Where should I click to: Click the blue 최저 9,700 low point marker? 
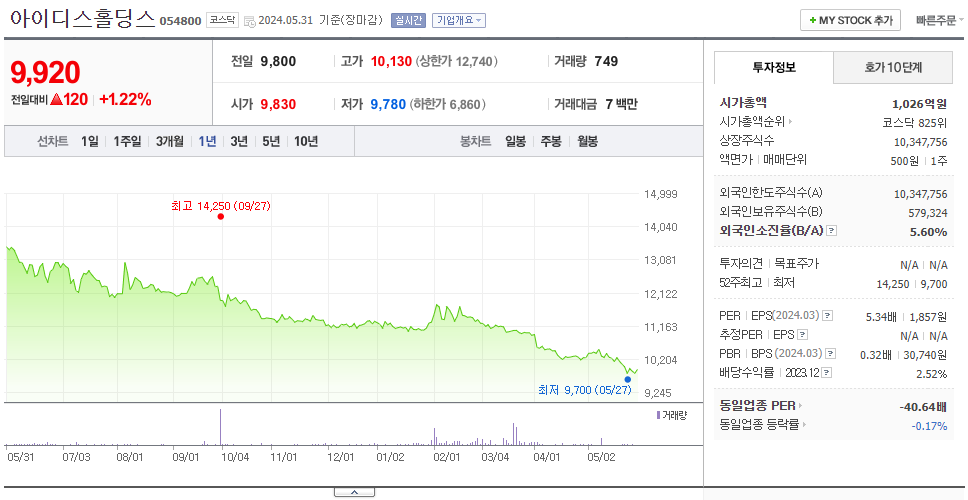pos(628,379)
